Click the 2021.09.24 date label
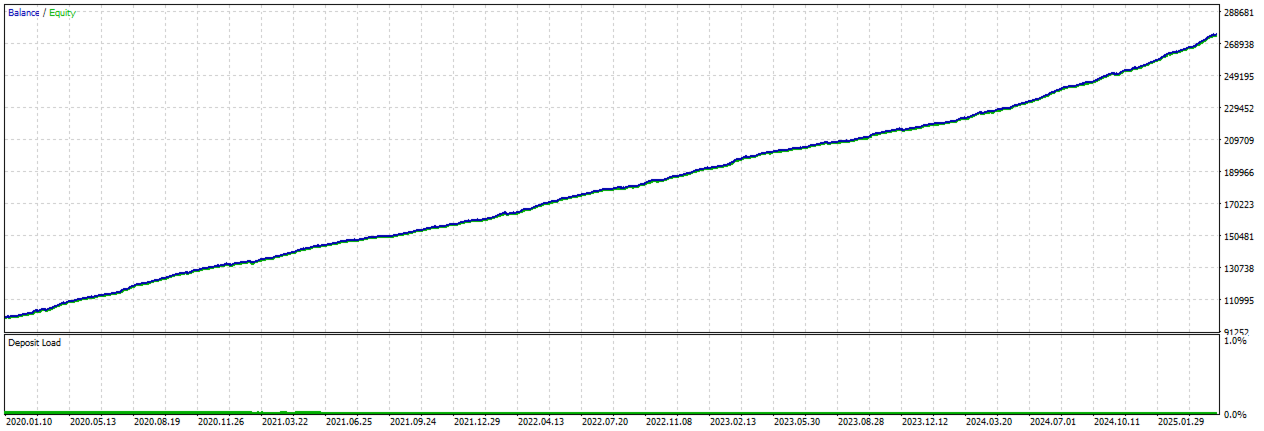The width and height of the screenshot is (1264, 431). 413,423
